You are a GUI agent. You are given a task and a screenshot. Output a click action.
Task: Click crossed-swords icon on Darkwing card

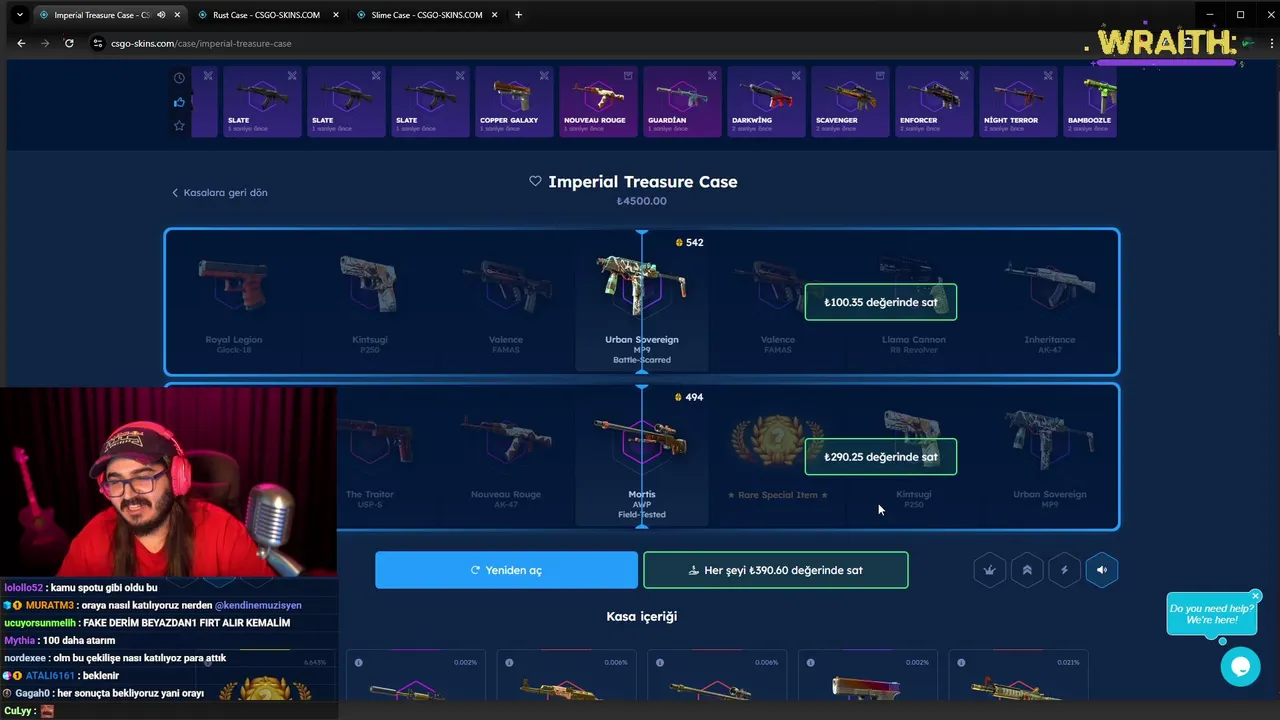click(796, 75)
